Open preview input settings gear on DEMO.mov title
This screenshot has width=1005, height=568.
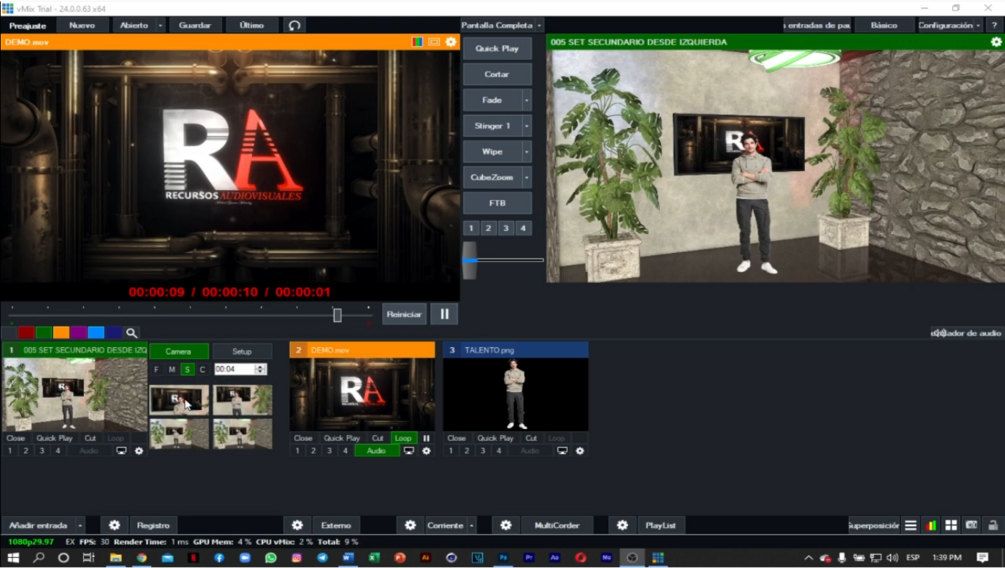(451, 42)
